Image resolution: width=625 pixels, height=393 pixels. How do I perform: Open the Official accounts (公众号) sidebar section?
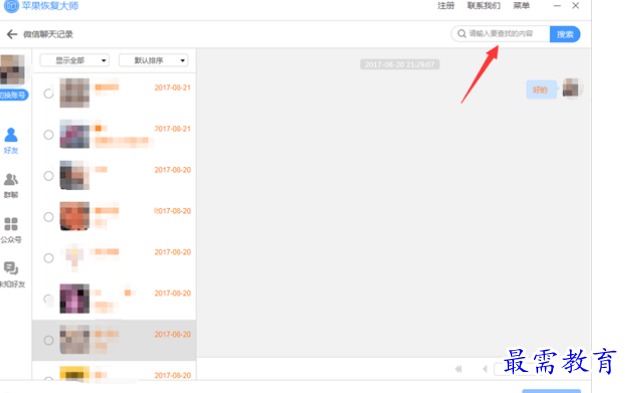tap(11, 230)
